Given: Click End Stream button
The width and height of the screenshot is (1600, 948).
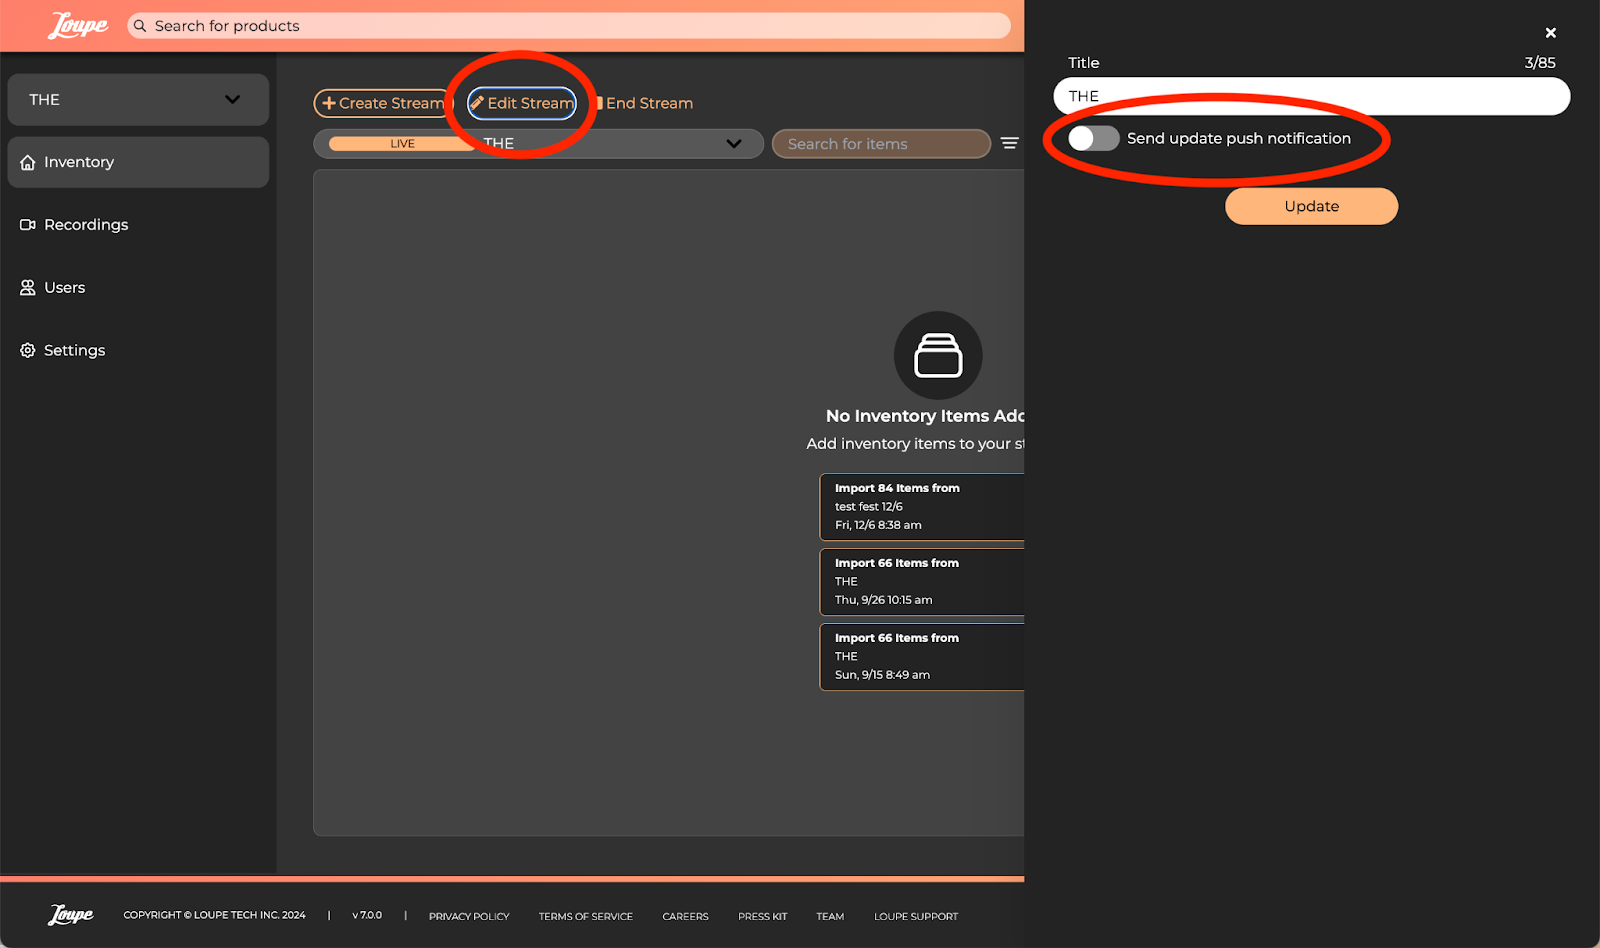Looking at the screenshot, I should pos(646,103).
